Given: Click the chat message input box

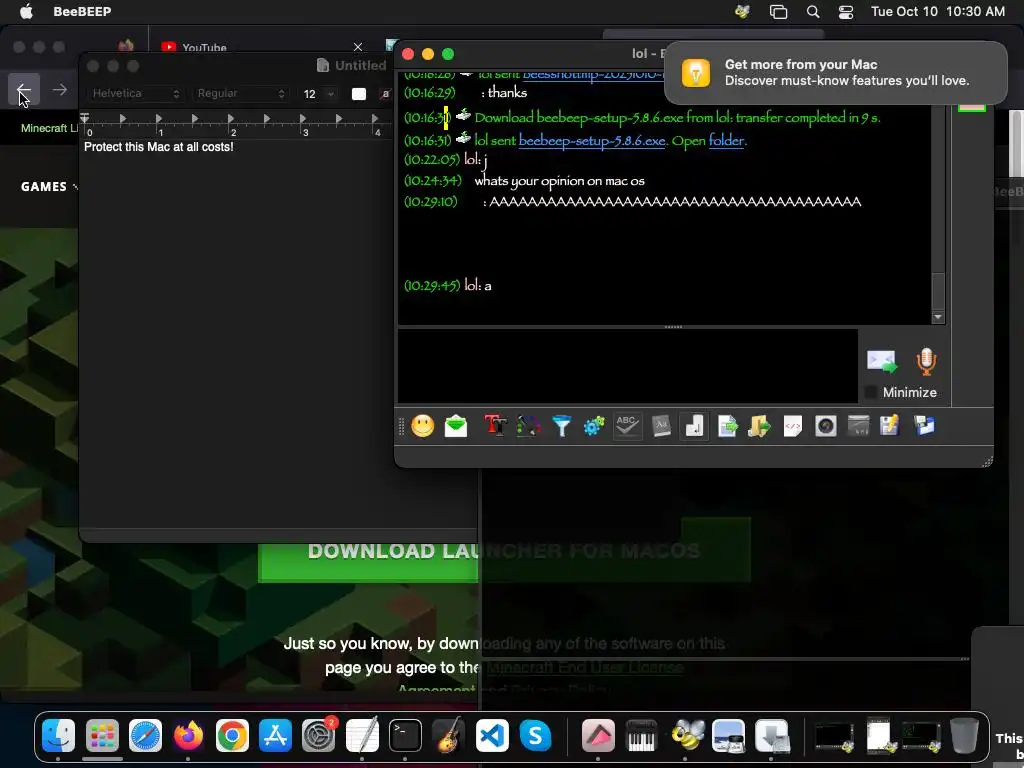Looking at the screenshot, I should point(628,366).
